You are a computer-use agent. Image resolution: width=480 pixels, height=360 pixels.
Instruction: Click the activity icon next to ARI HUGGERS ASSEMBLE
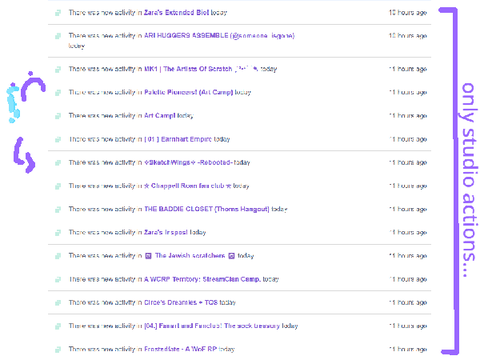tap(58, 36)
